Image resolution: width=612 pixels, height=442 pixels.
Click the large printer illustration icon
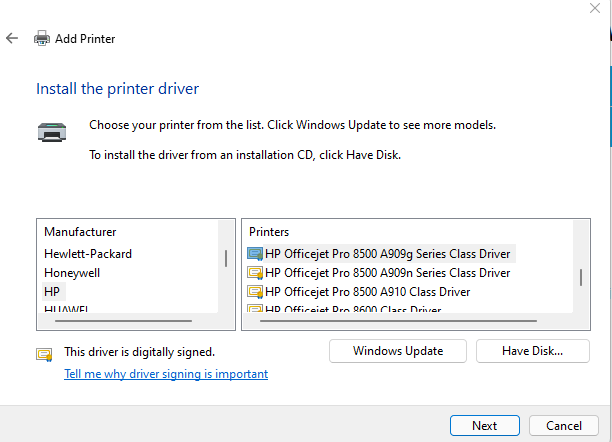pyautogui.click(x=52, y=132)
